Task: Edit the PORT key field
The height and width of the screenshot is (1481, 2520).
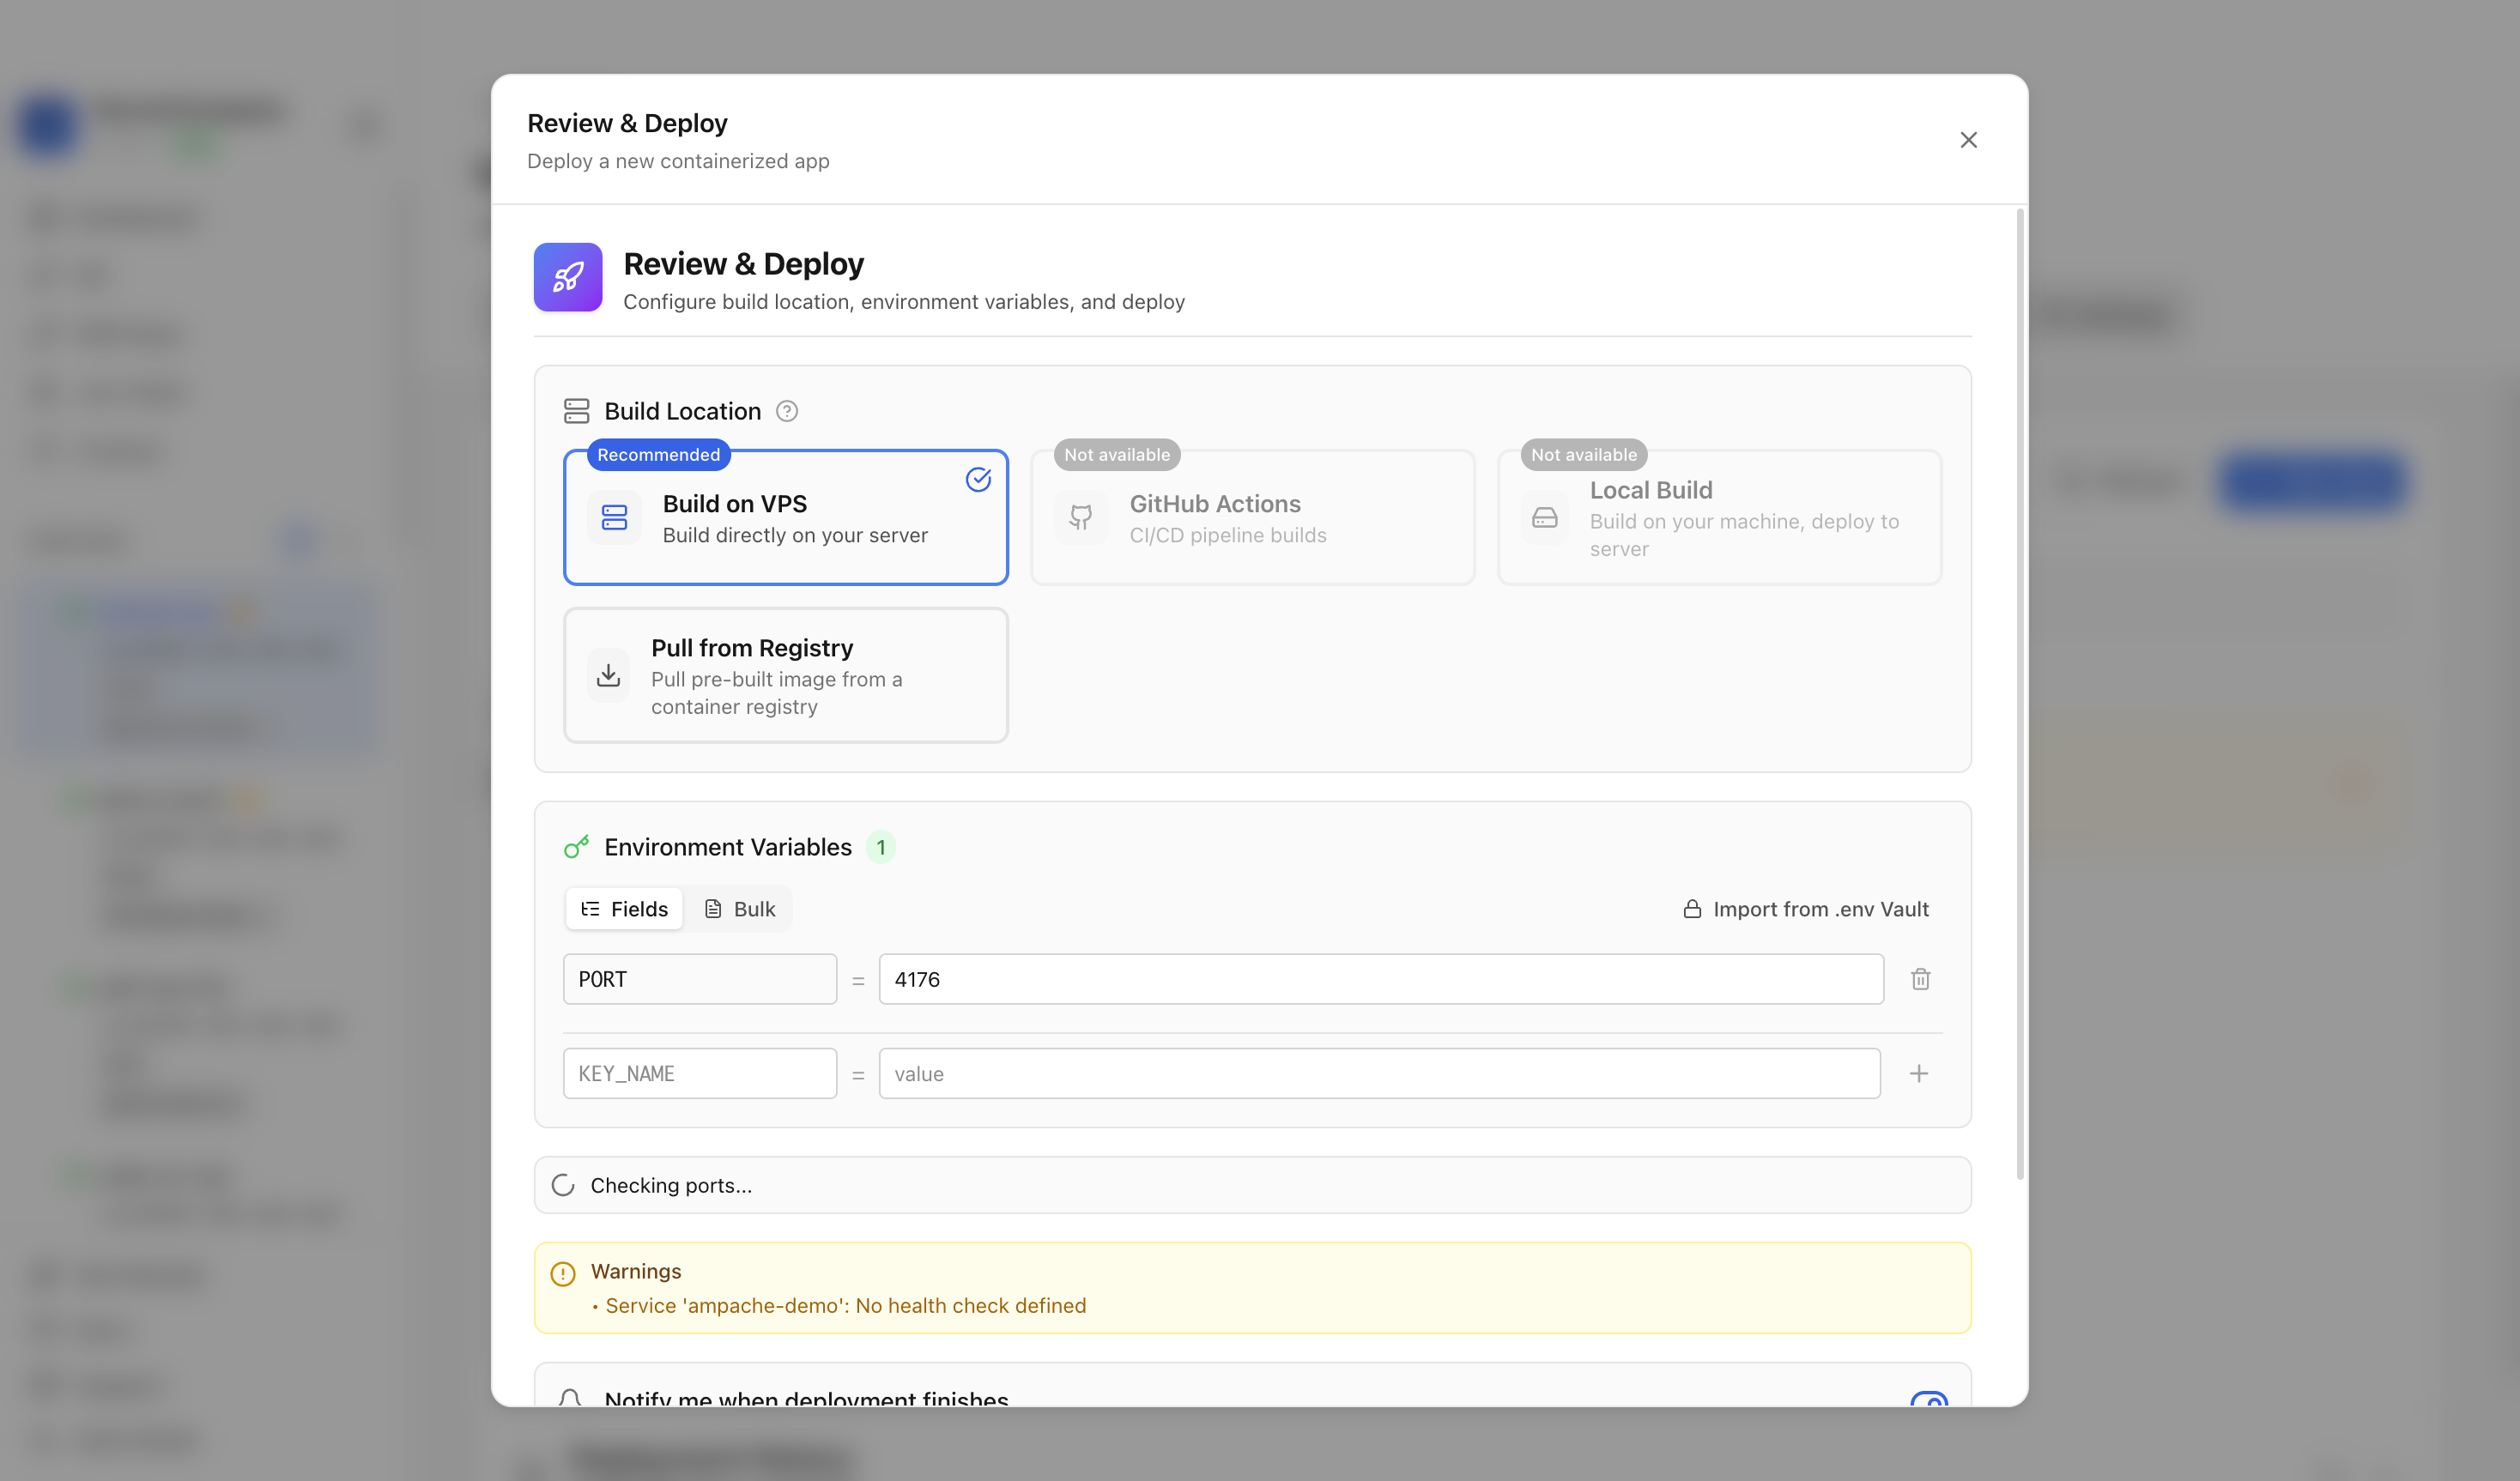Action: [700, 979]
